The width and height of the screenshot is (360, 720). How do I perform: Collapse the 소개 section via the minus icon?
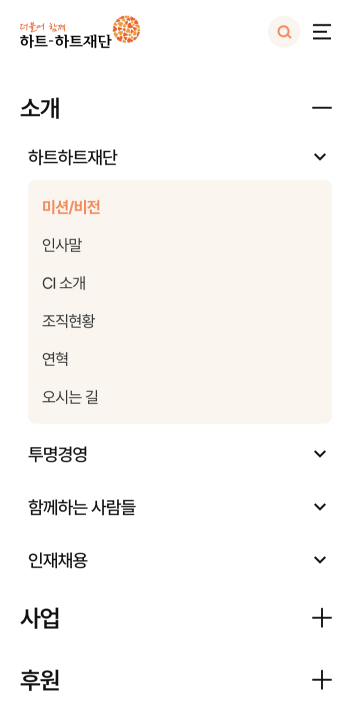coord(322,108)
